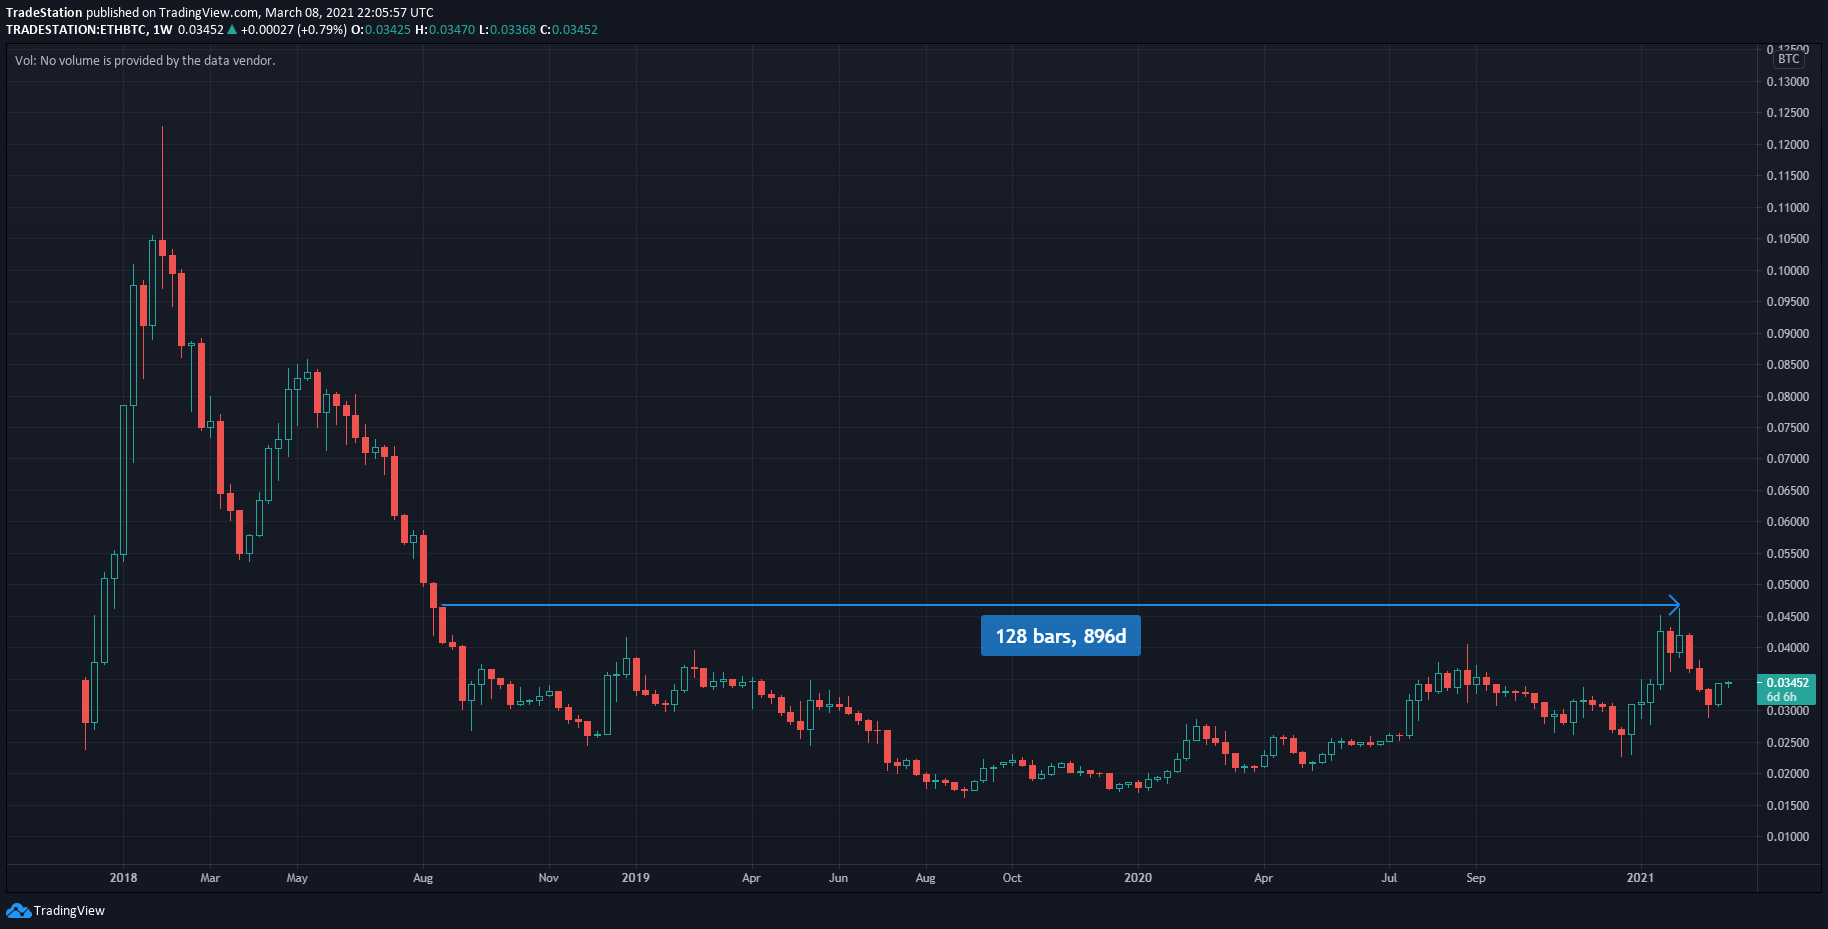1828x929 pixels.
Task: Click the 2021 label on time axis
Action: pos(1640,878)
